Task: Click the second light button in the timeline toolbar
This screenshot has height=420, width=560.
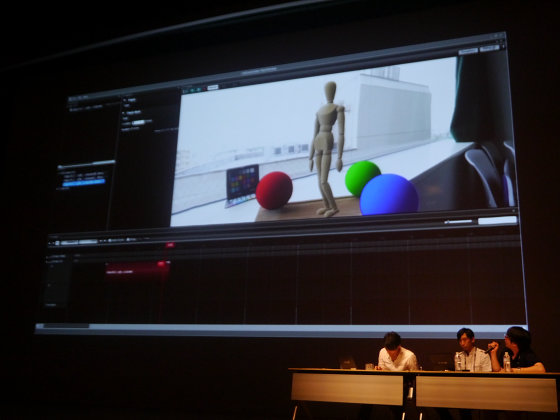Action: tap(88, 242)
